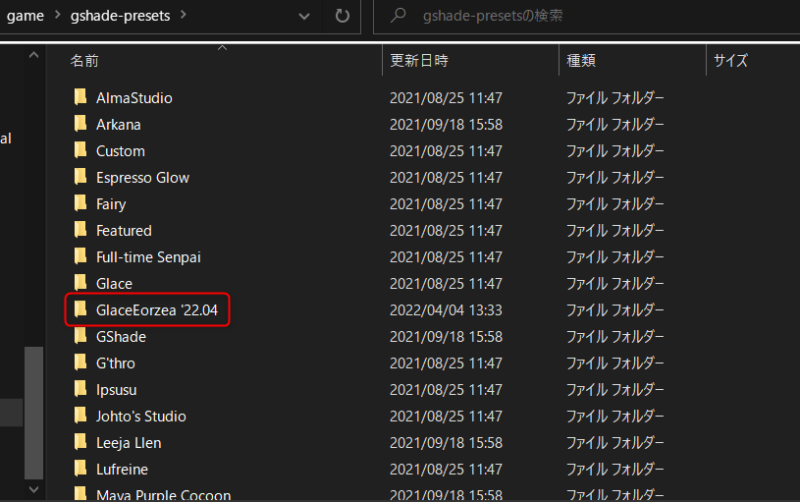Select the GlaceEorzea '22.04 folder name
Image resolution: width=800 pixels, height=502 pixels.
pos(157,310)
